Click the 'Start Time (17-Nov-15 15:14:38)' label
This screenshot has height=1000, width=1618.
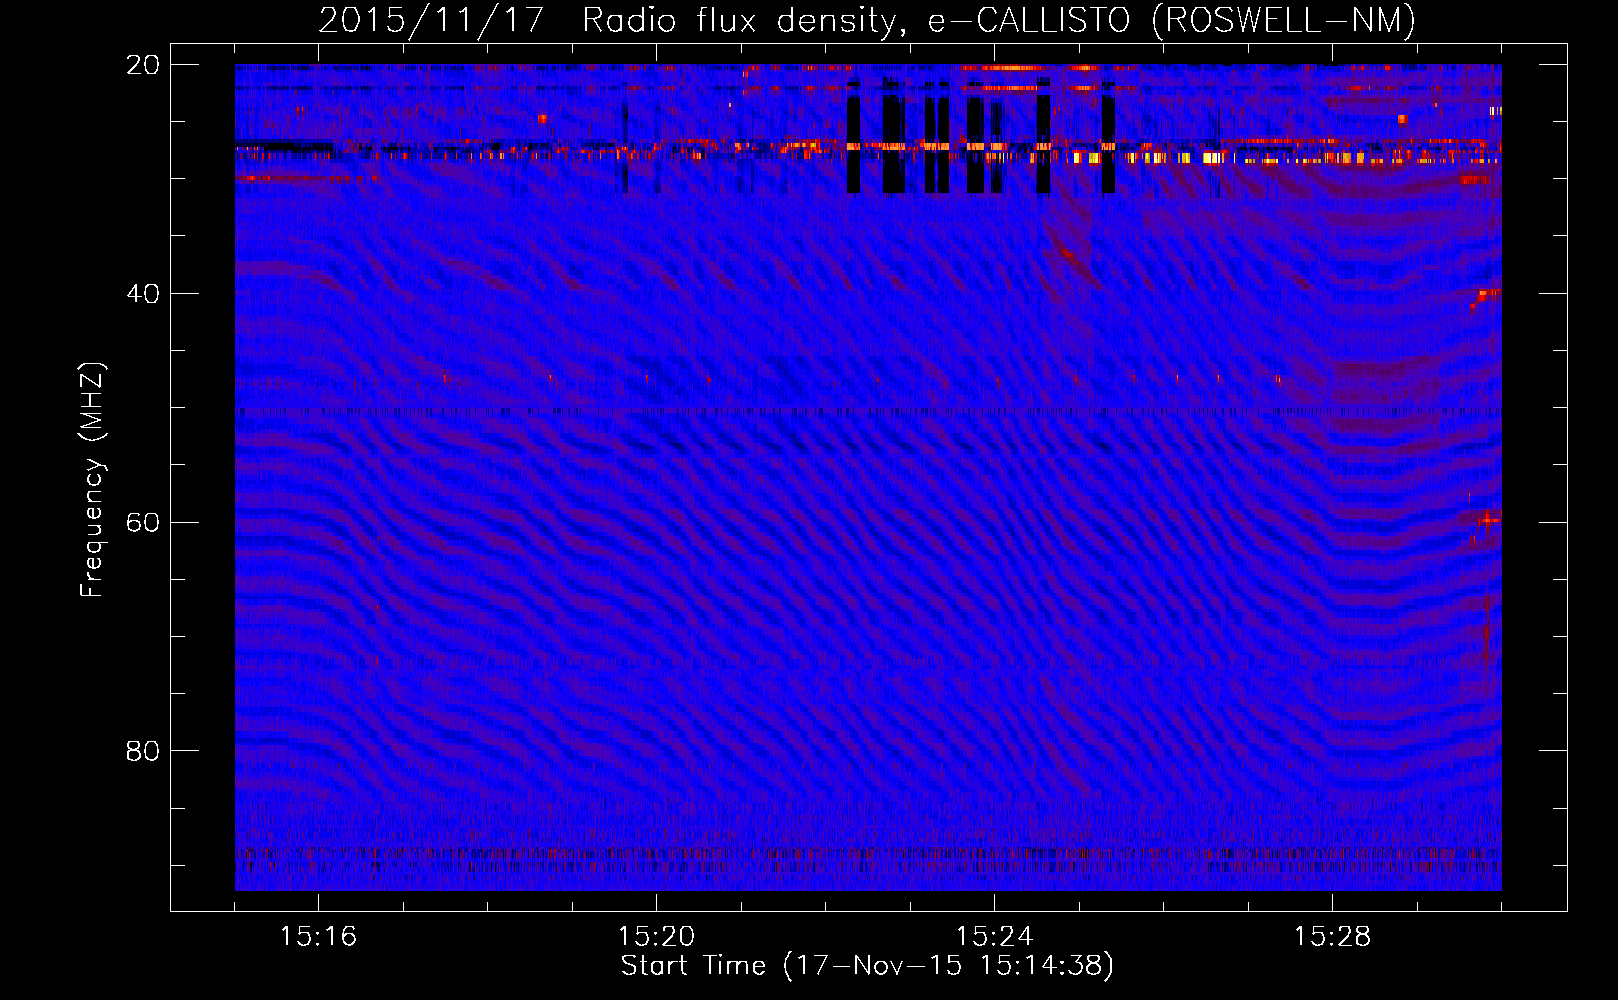867,966
